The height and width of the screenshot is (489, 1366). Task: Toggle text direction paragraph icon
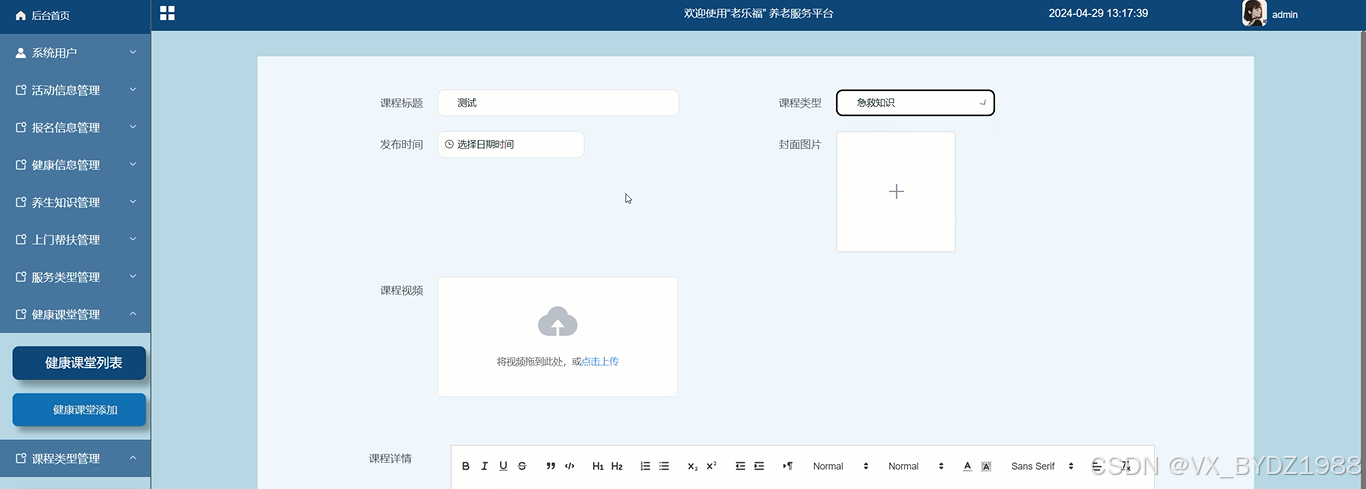click(x=788, y=466)
